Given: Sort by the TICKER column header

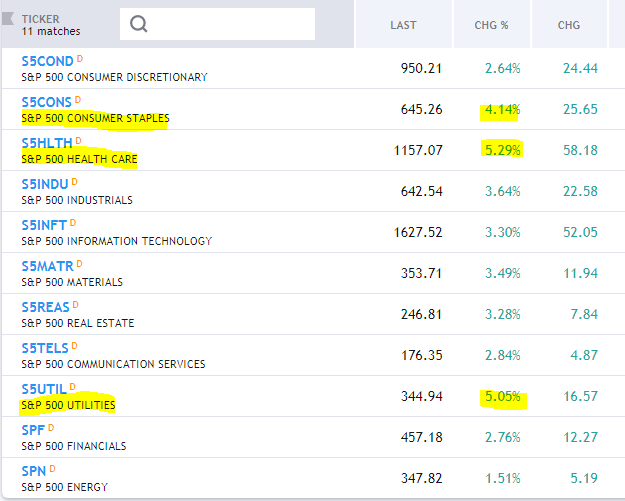Looking at the screenshot, I should [40, 19].
